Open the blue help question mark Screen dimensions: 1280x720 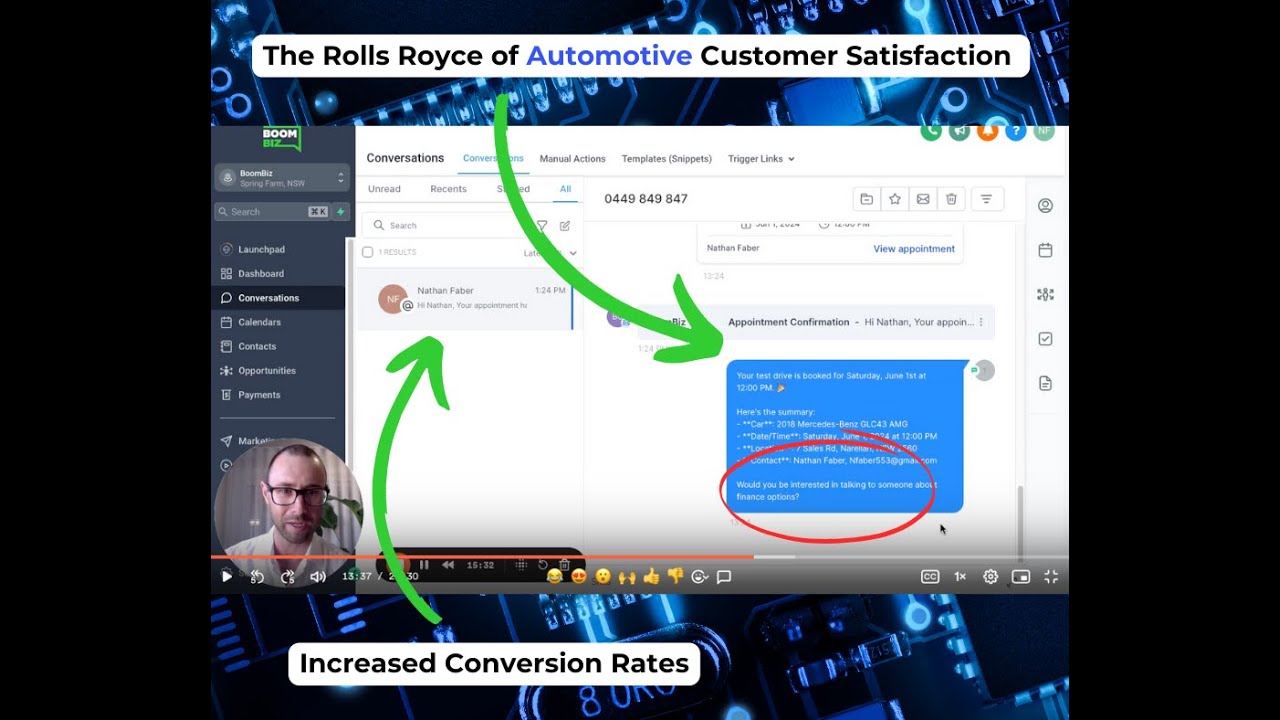point(1015,131)
